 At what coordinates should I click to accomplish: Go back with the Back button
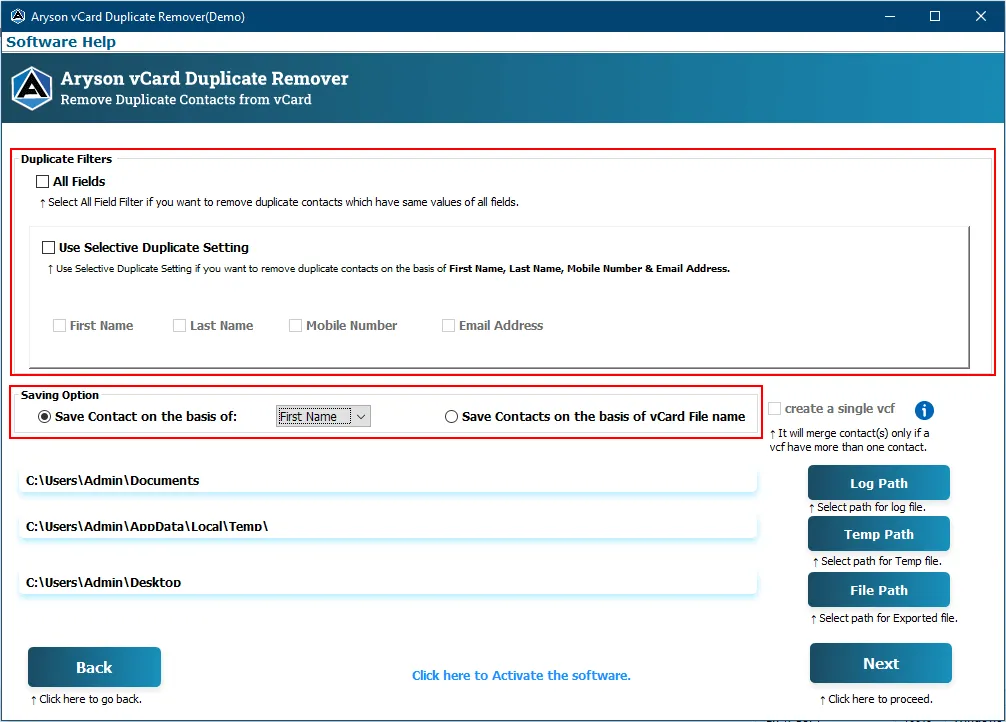coord(94,667)
